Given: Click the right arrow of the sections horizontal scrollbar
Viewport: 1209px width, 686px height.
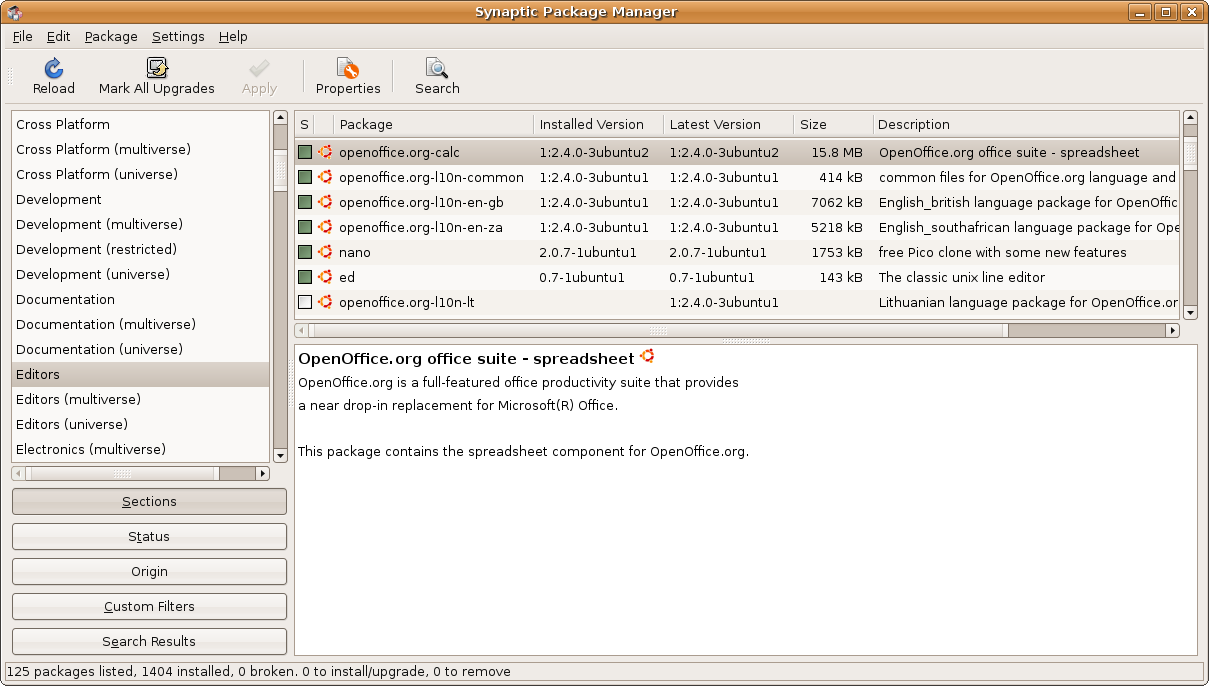Looking at the screenshot, I should (263, 473).
